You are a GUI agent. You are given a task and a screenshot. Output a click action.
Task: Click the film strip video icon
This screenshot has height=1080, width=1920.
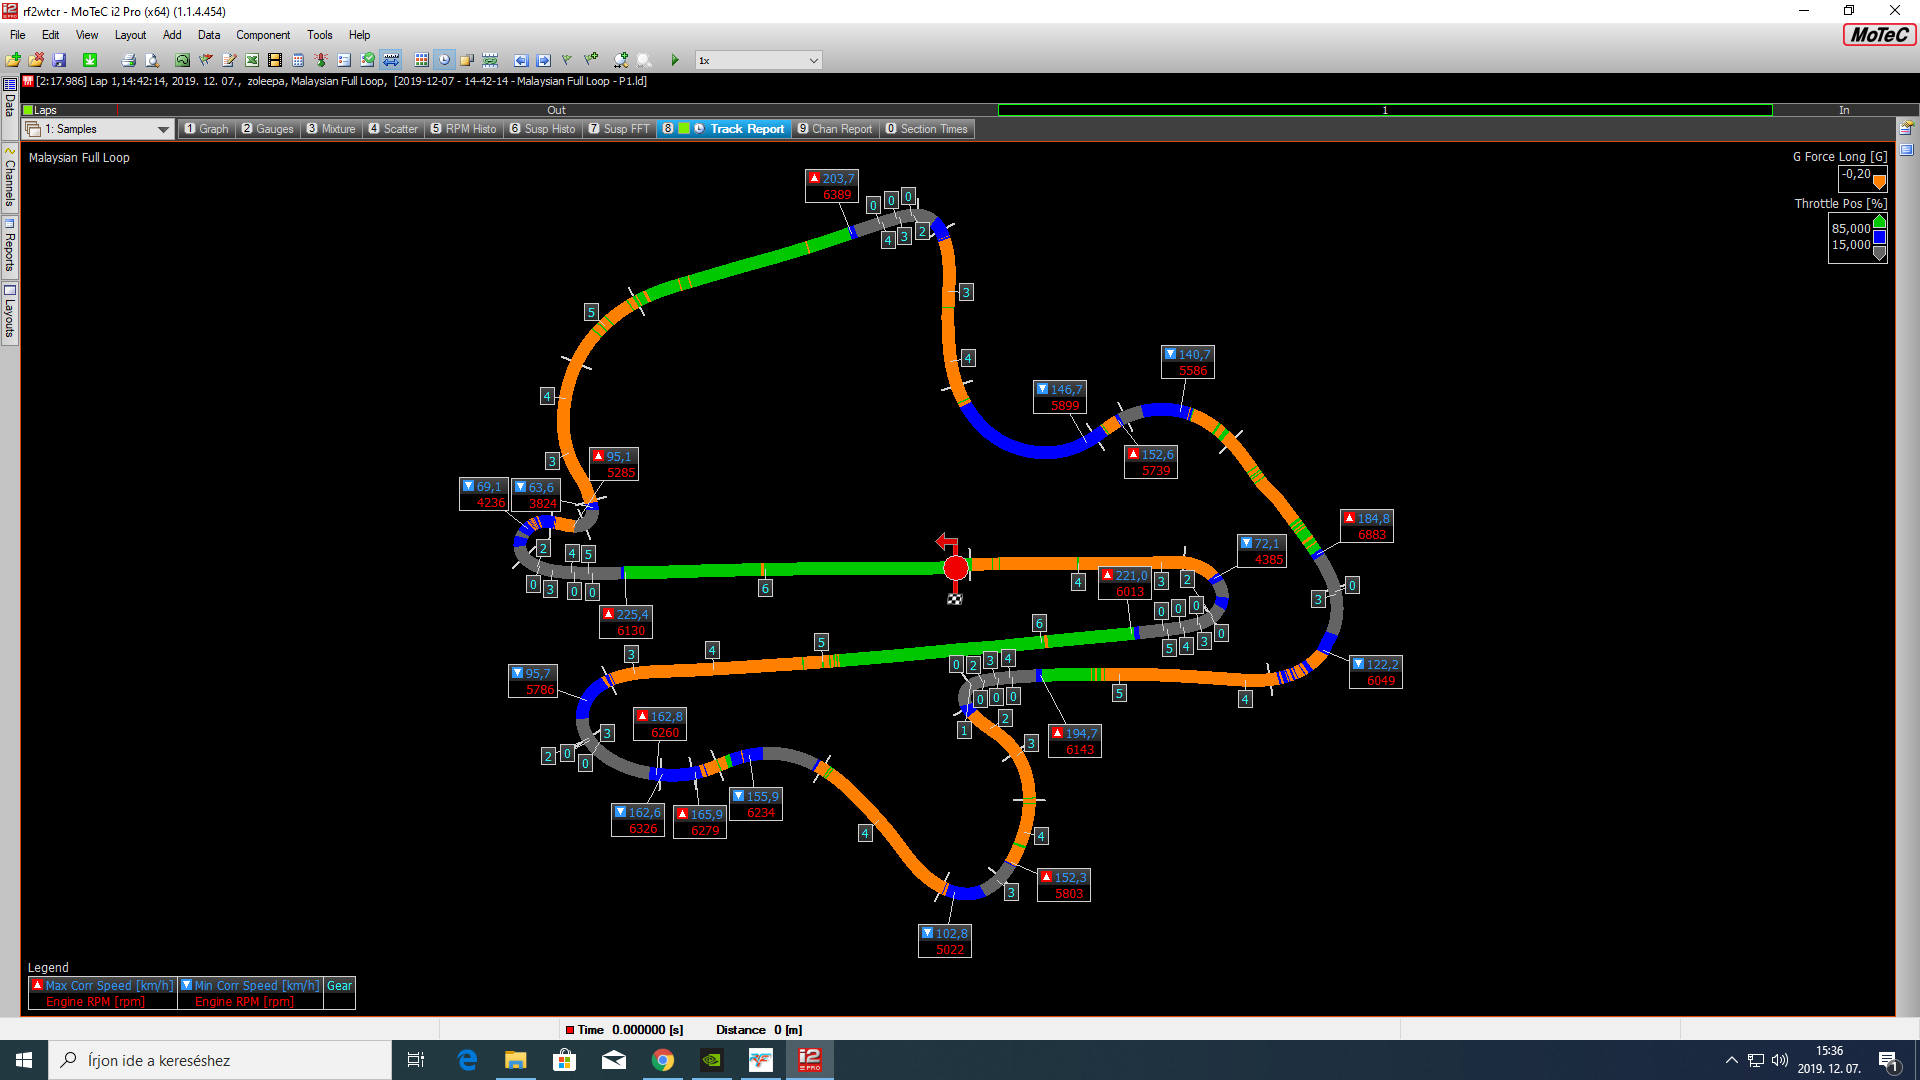pyautogui.click(x=275, y=60)
